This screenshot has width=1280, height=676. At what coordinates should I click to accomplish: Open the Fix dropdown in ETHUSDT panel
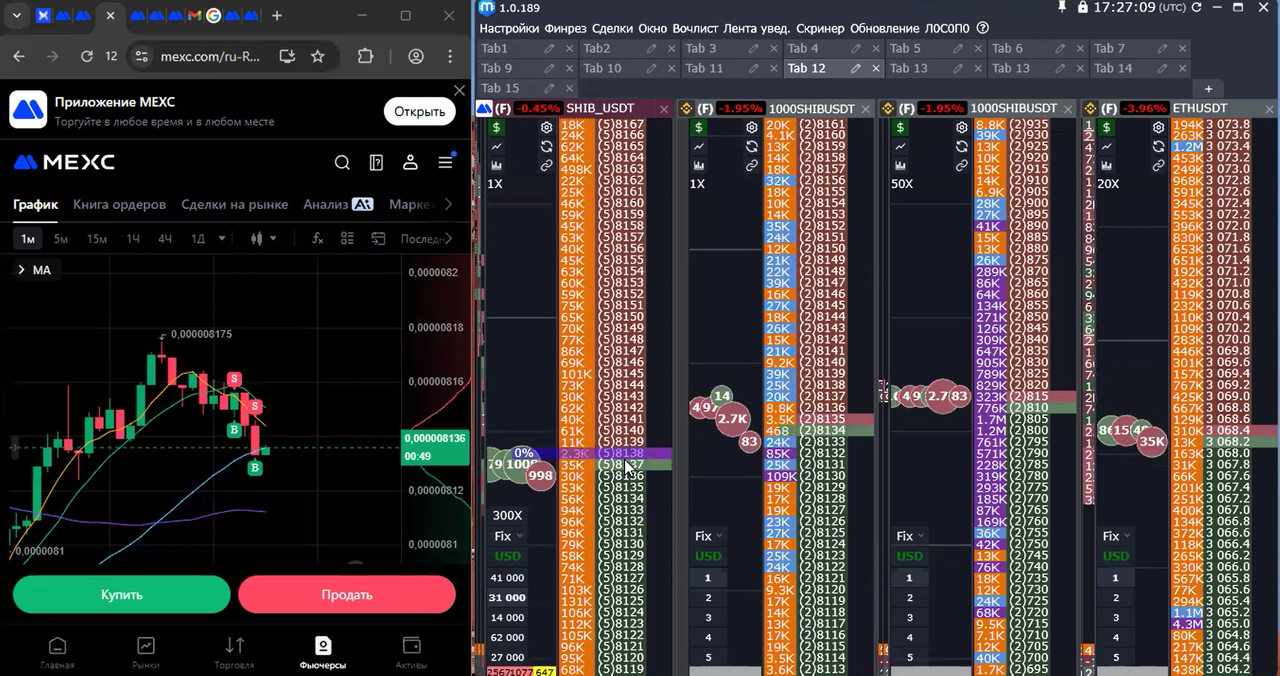(1117, 536)
